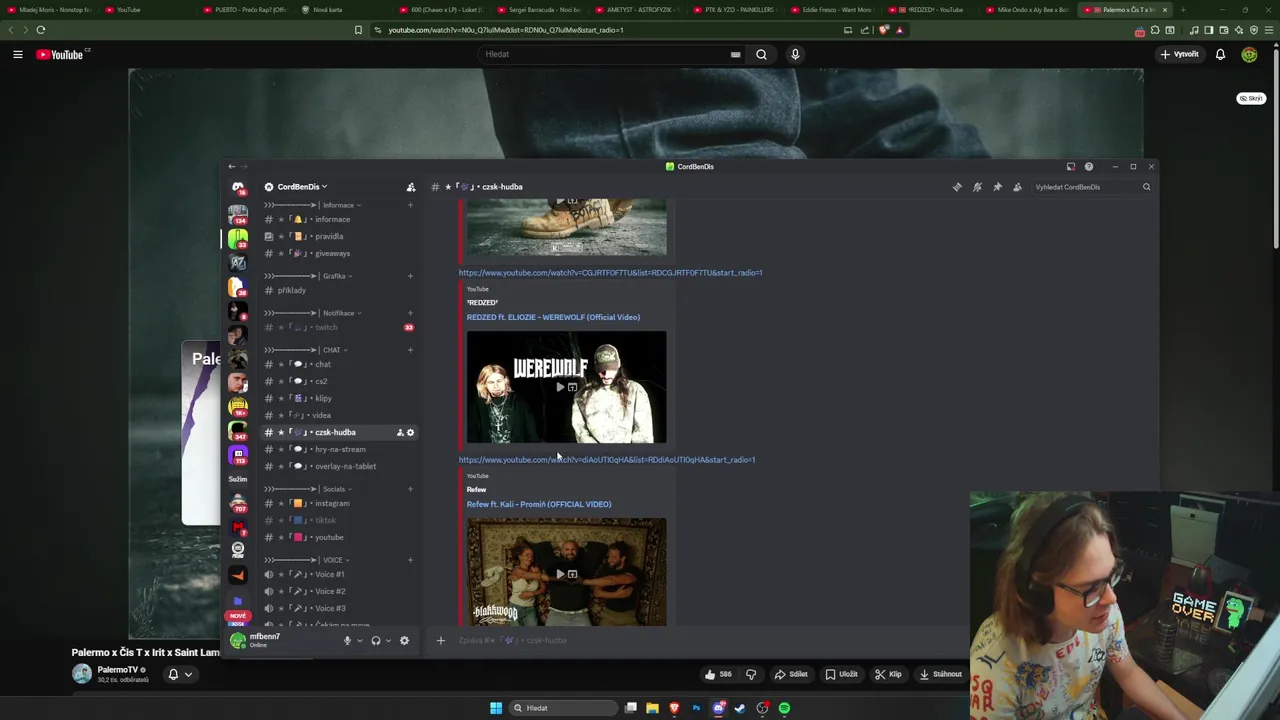Switch to REDZED - YouTube browser tab
The width and height of the screenshot is (1280, 720).
930,10
